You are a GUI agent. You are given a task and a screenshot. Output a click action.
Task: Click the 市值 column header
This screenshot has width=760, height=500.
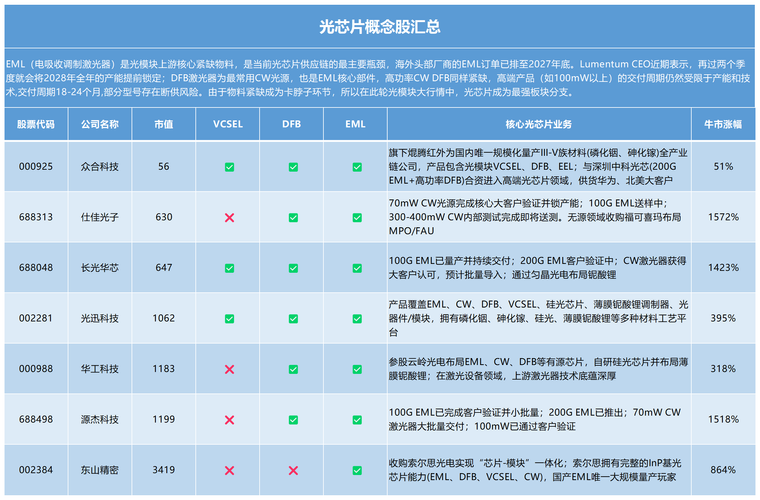164,125
